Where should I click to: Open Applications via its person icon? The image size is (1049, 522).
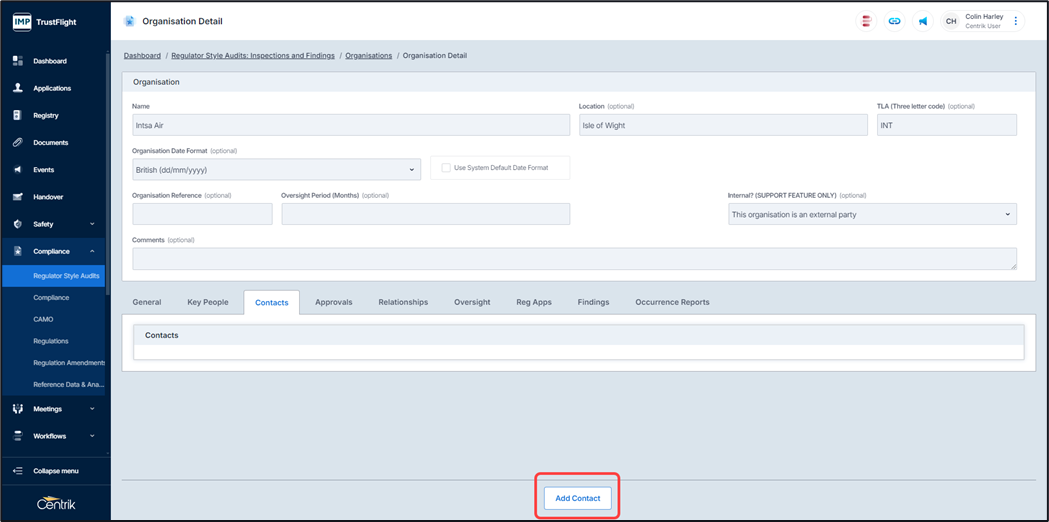point(17,88)
